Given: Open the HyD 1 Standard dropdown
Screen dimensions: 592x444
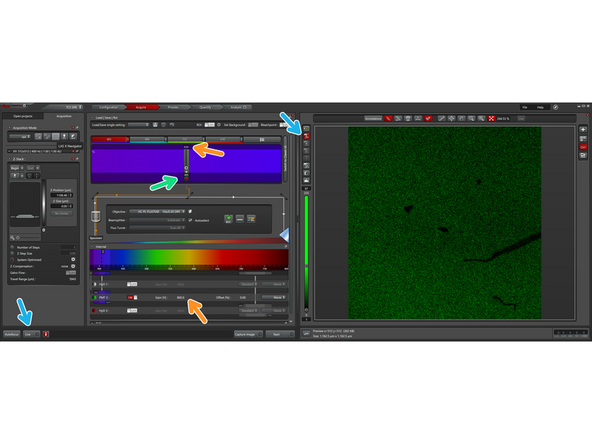Looking at the screenshot, I should 248,284.
